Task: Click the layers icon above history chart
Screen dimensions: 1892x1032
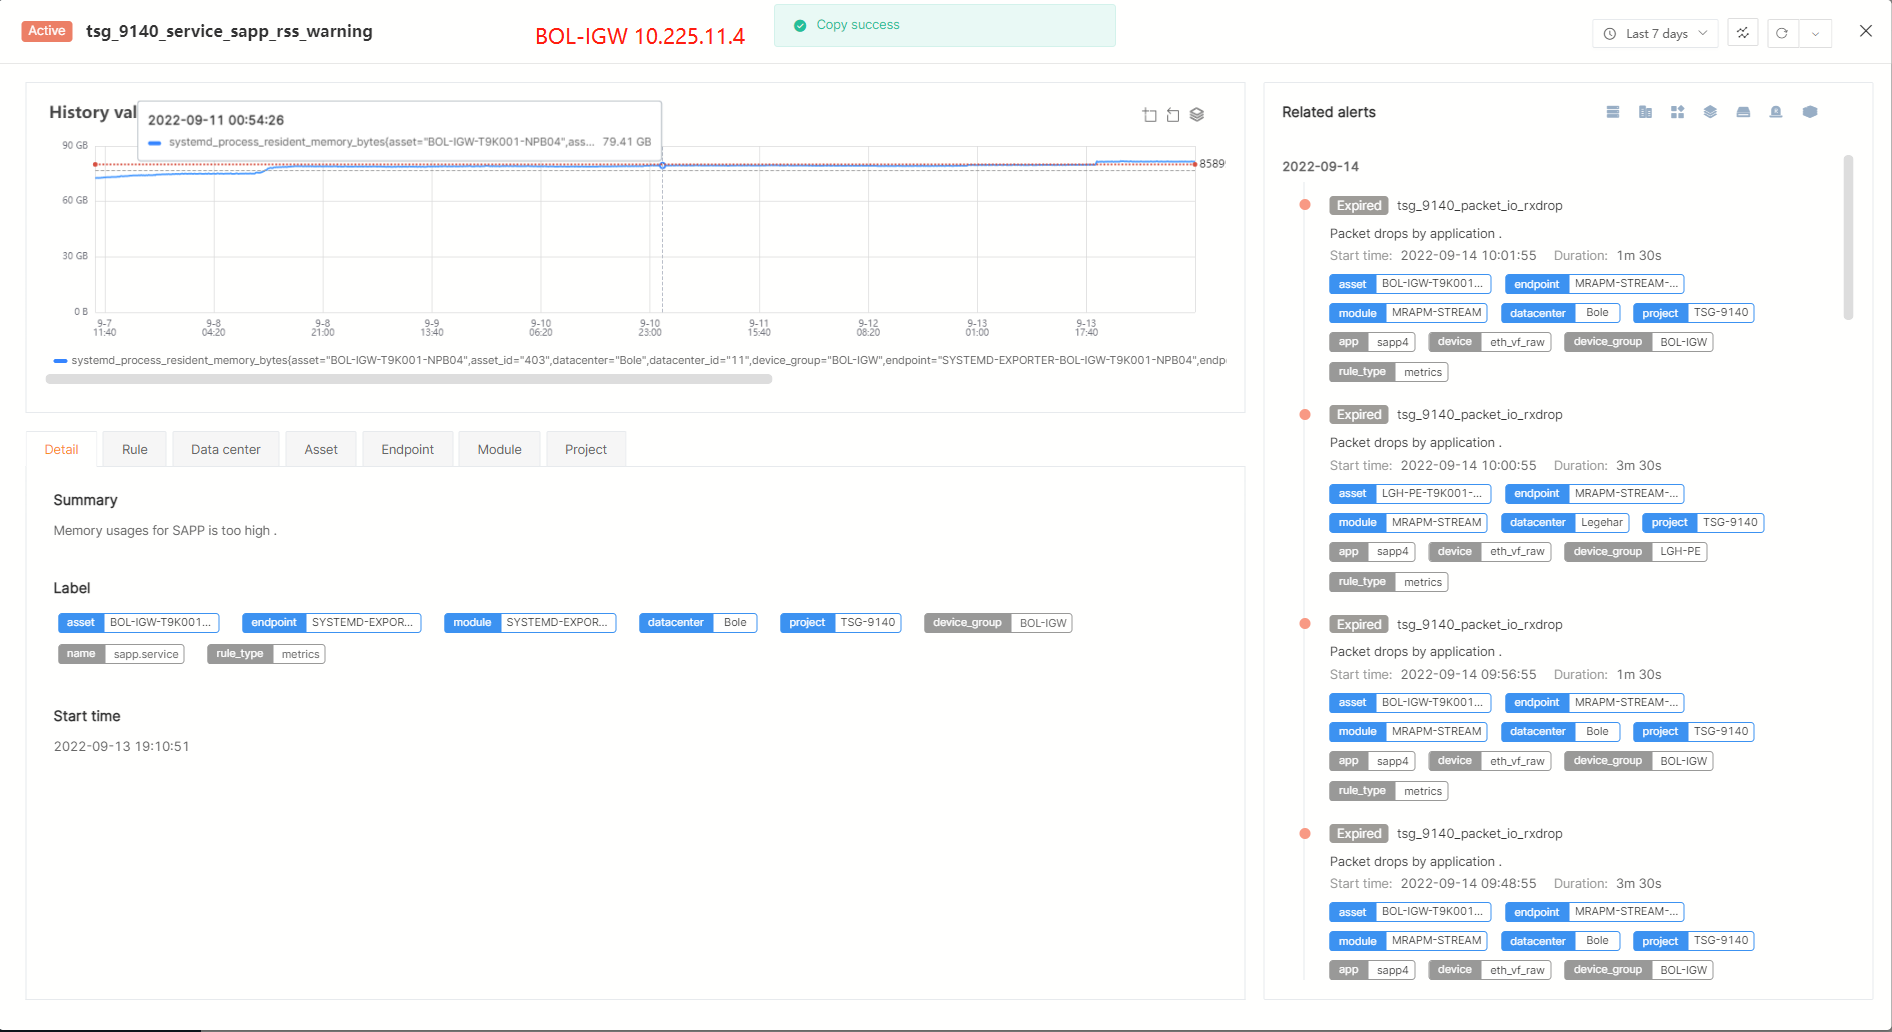Action: click(x=1197, y=115)
